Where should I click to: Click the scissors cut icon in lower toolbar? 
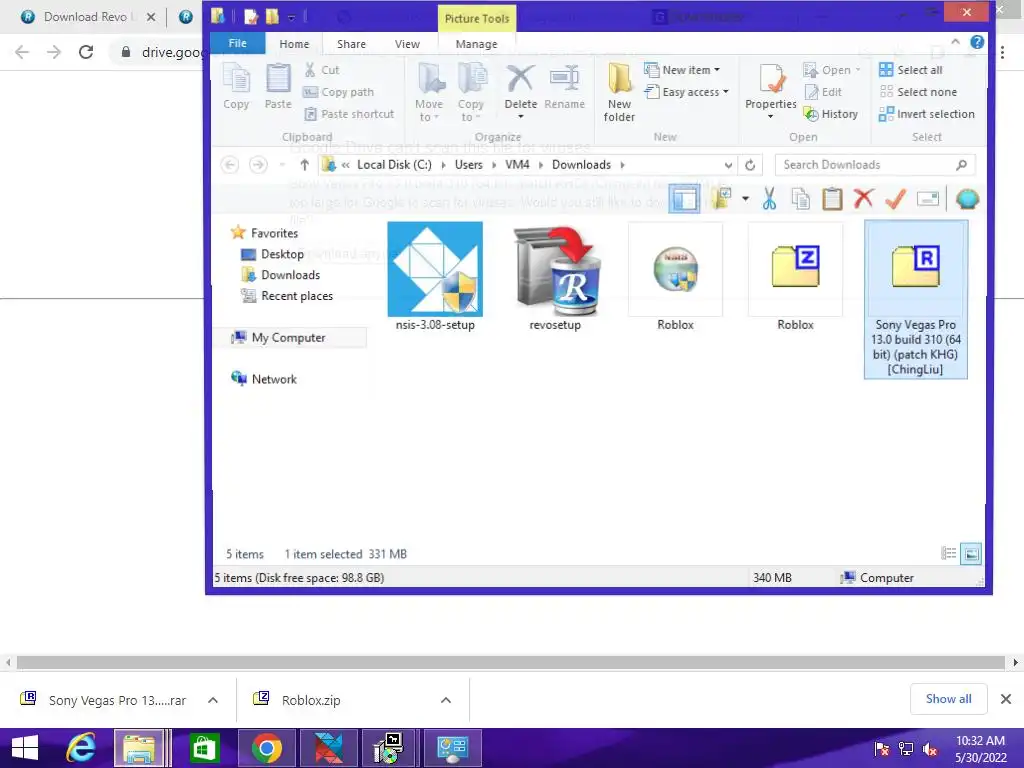click(769, 199)
